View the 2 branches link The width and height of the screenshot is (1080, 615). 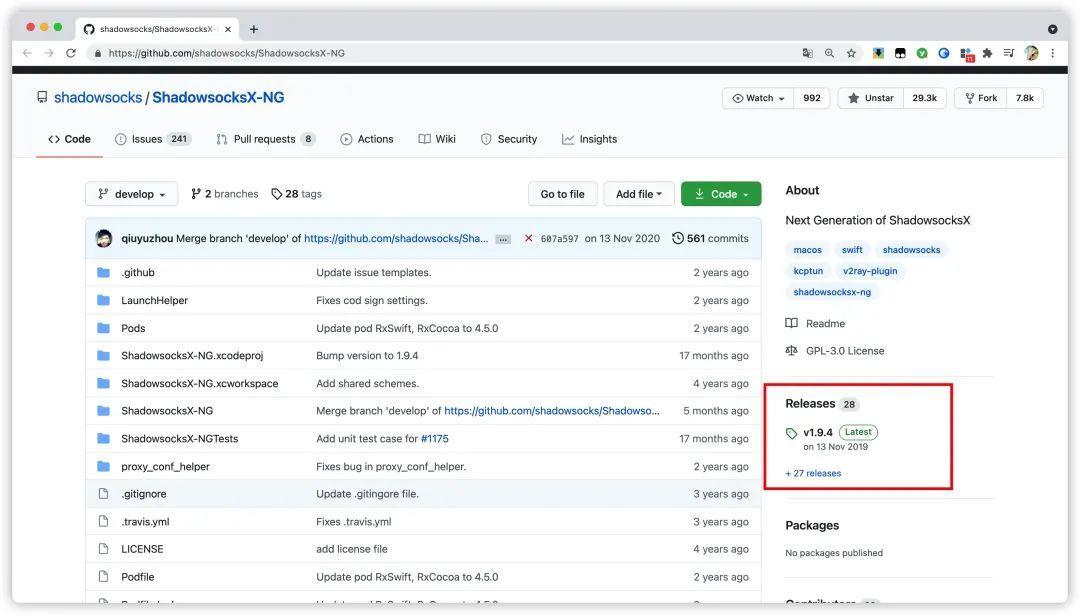[x=225, y=194]
